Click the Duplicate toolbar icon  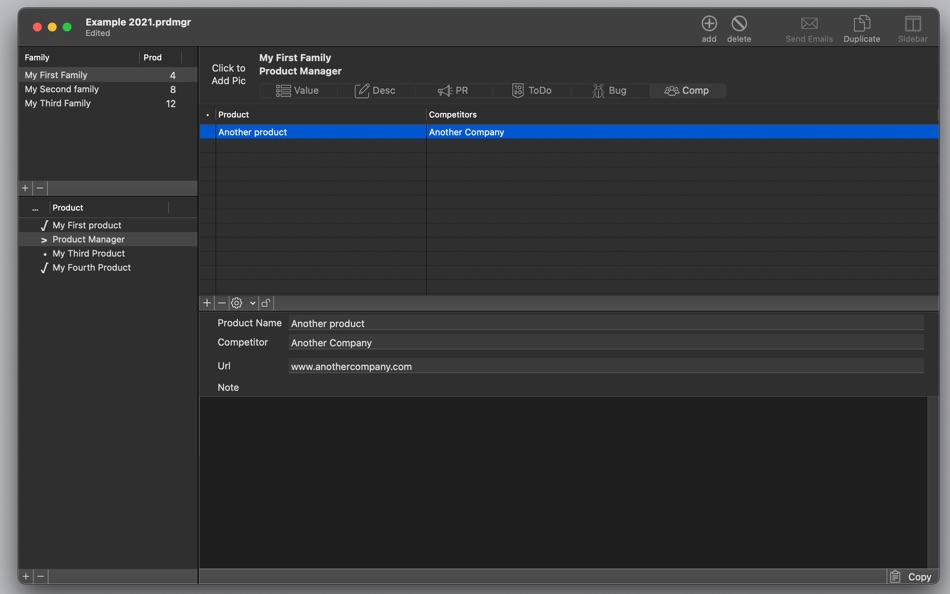862,24
